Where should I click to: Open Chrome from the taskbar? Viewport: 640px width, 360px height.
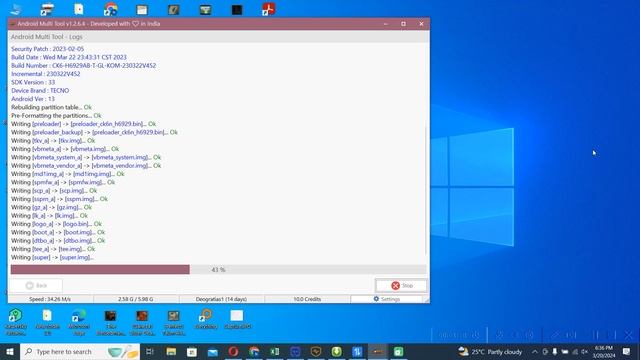[254, 351]
